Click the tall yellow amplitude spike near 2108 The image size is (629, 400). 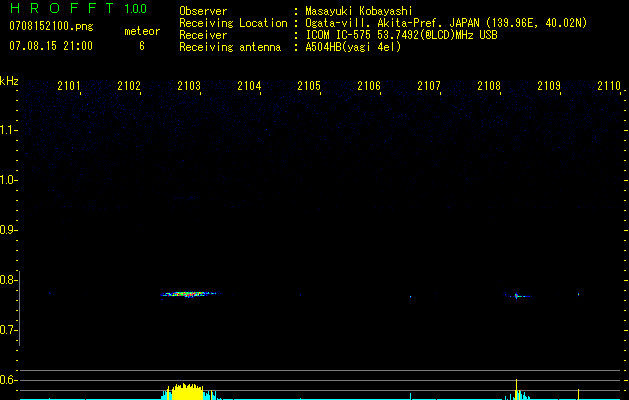point(516,389)
